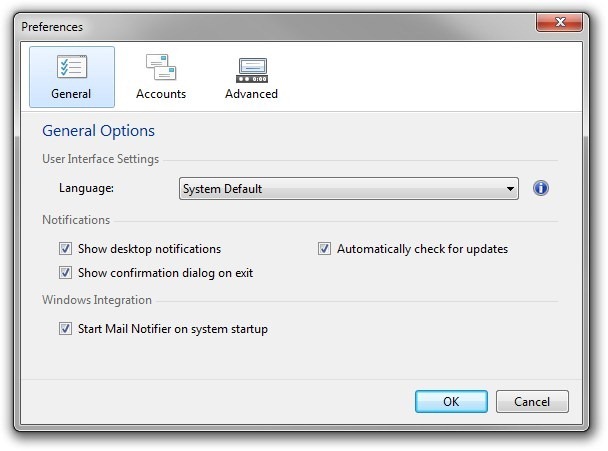Close the Preferences dialog

559,22
